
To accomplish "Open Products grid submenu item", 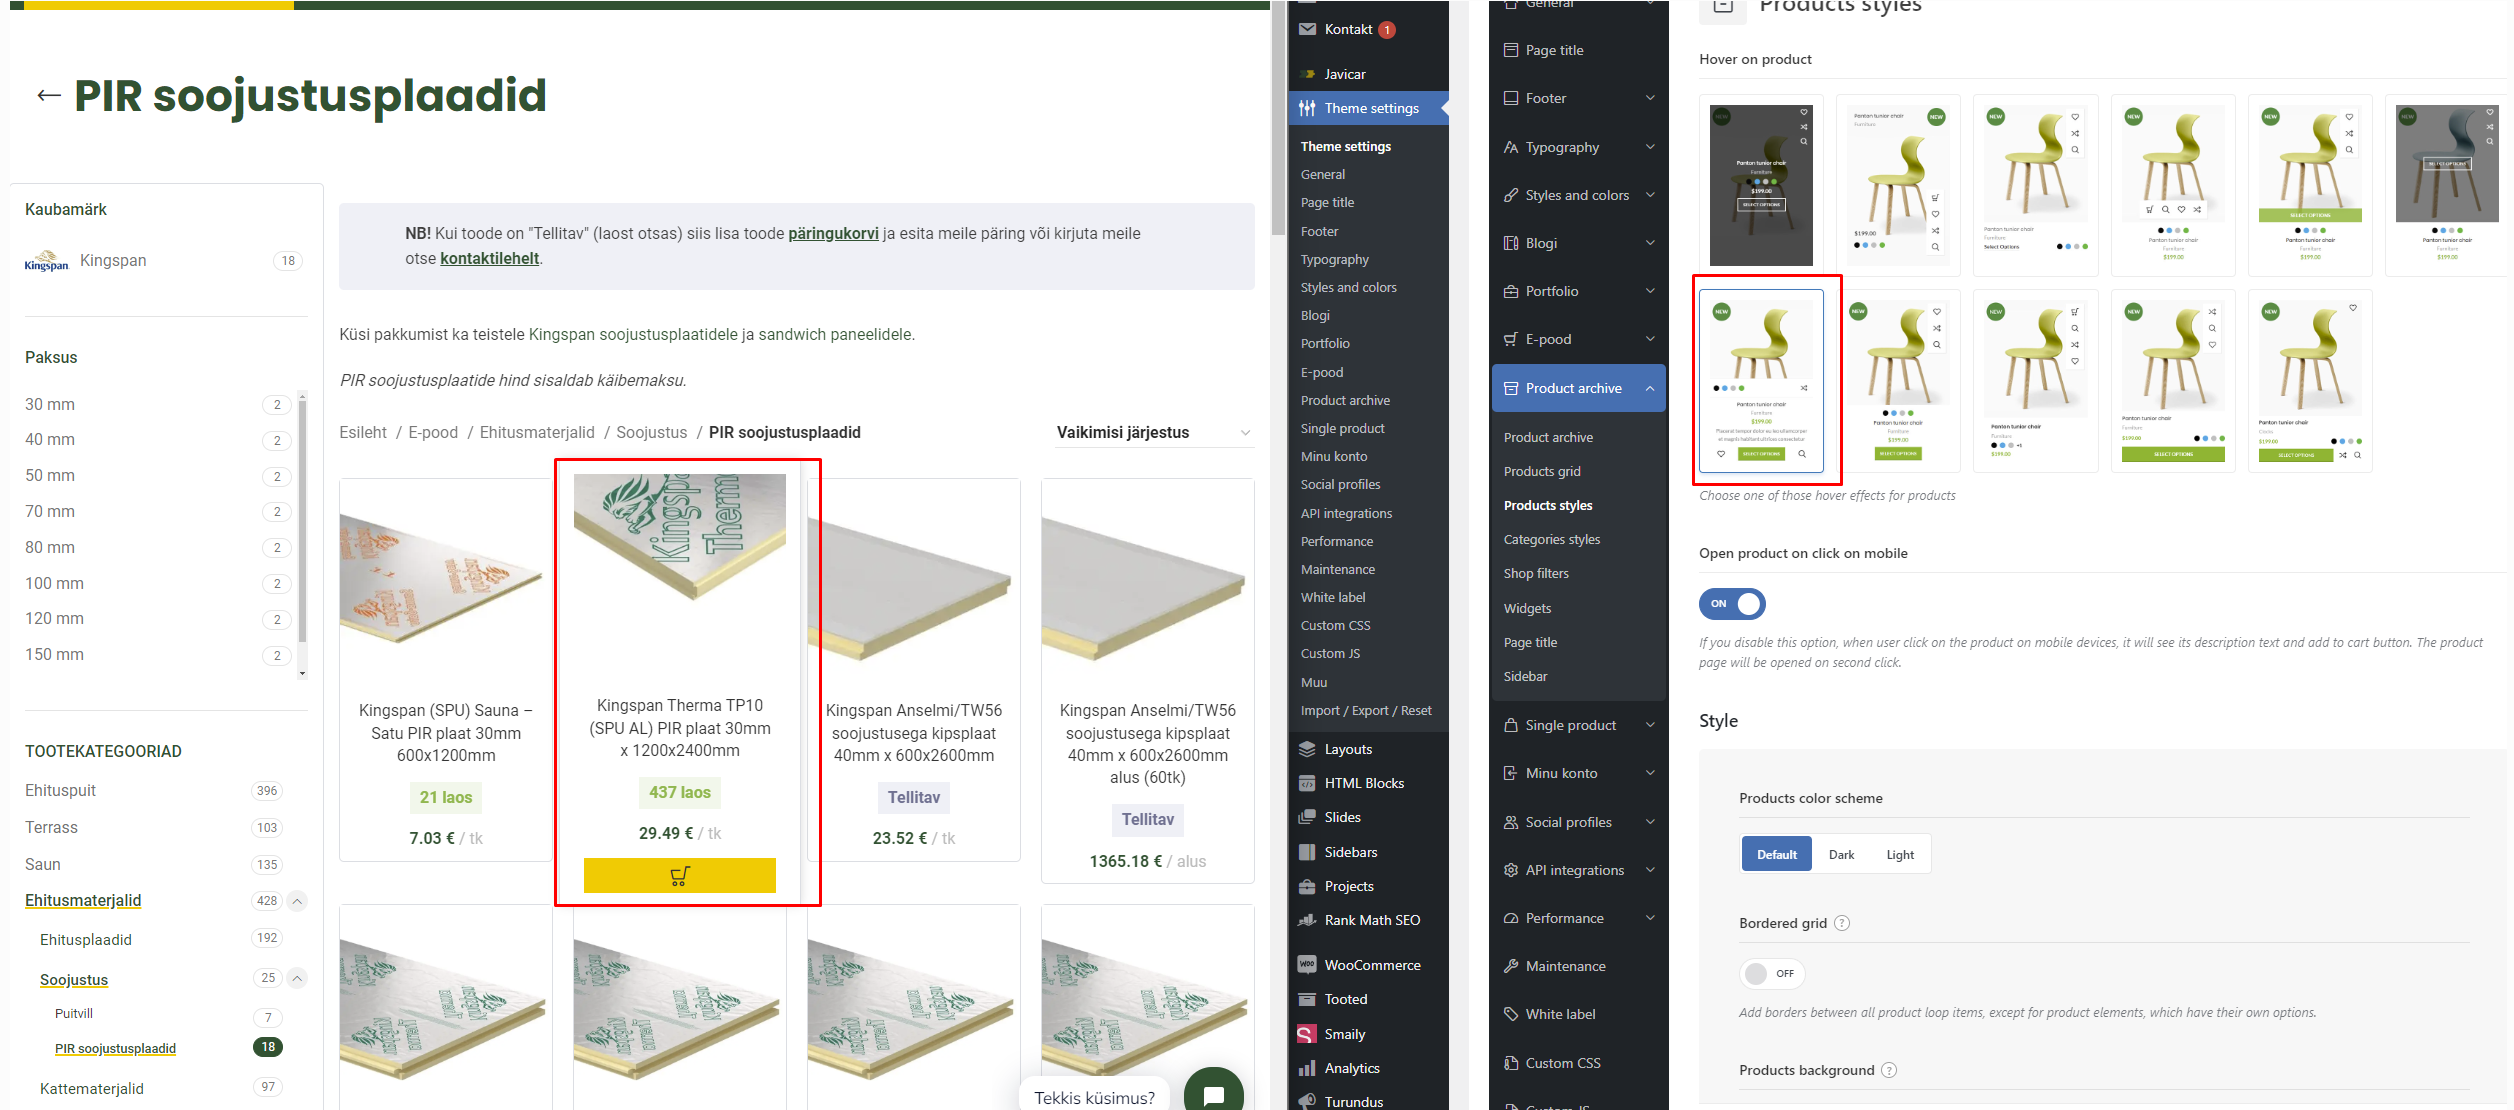I will 1542,471.
